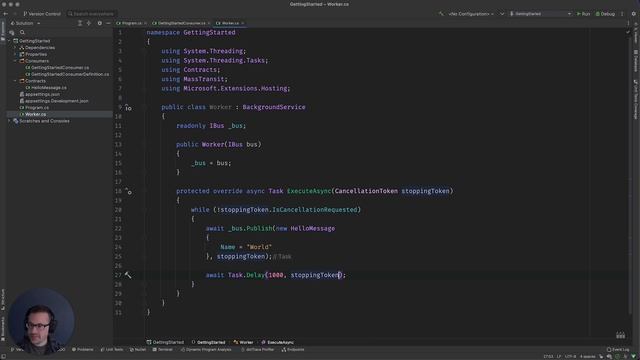The image size is (640, 360).
Task: Switch to the Program.cs tab
Action: tap(132, 23)
